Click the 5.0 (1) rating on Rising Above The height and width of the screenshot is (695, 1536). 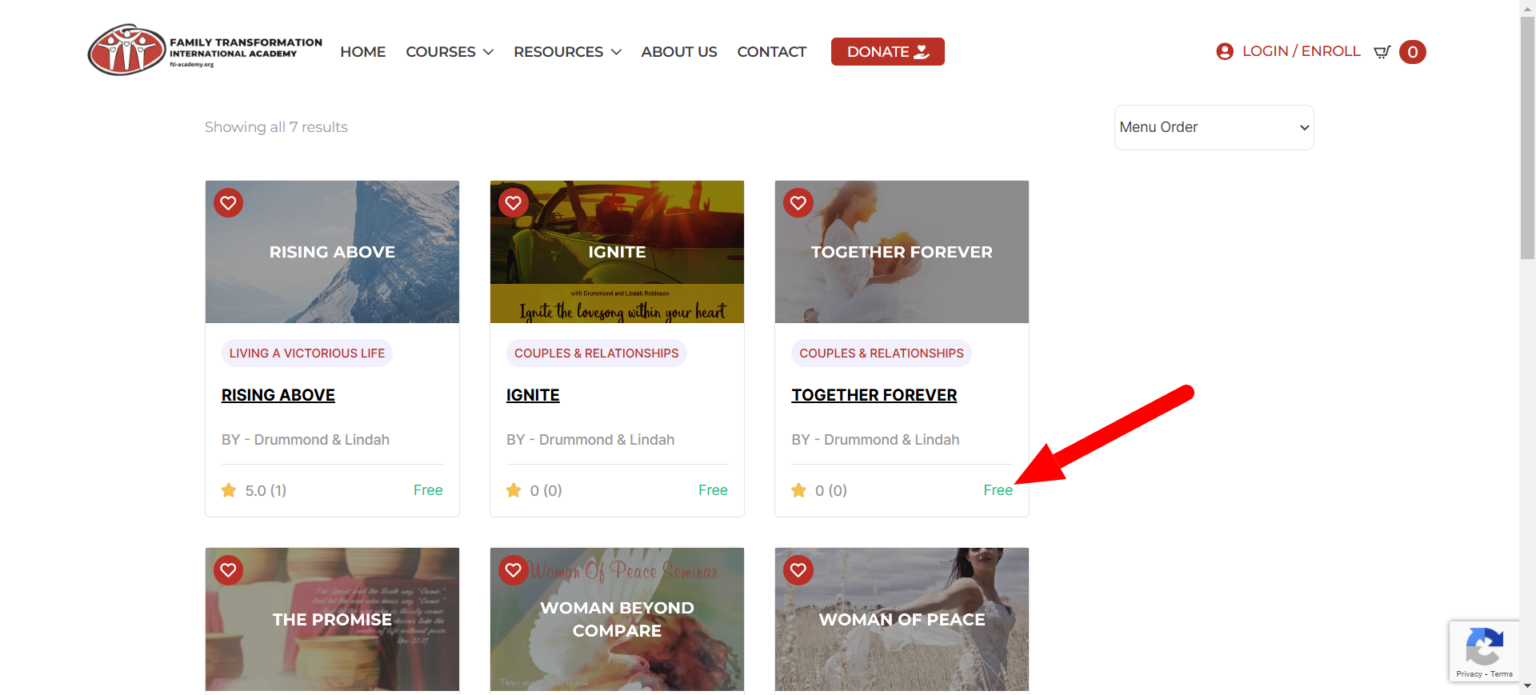[266, 490]
